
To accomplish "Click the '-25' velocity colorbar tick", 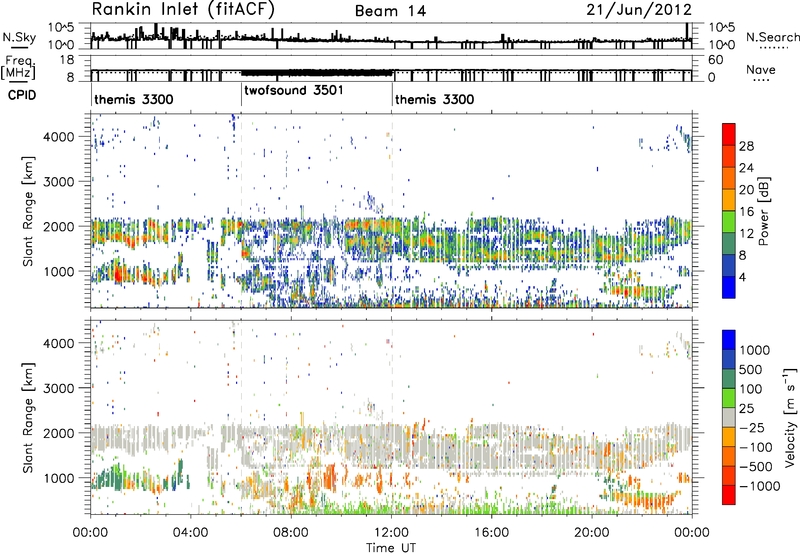I will 753,427.
